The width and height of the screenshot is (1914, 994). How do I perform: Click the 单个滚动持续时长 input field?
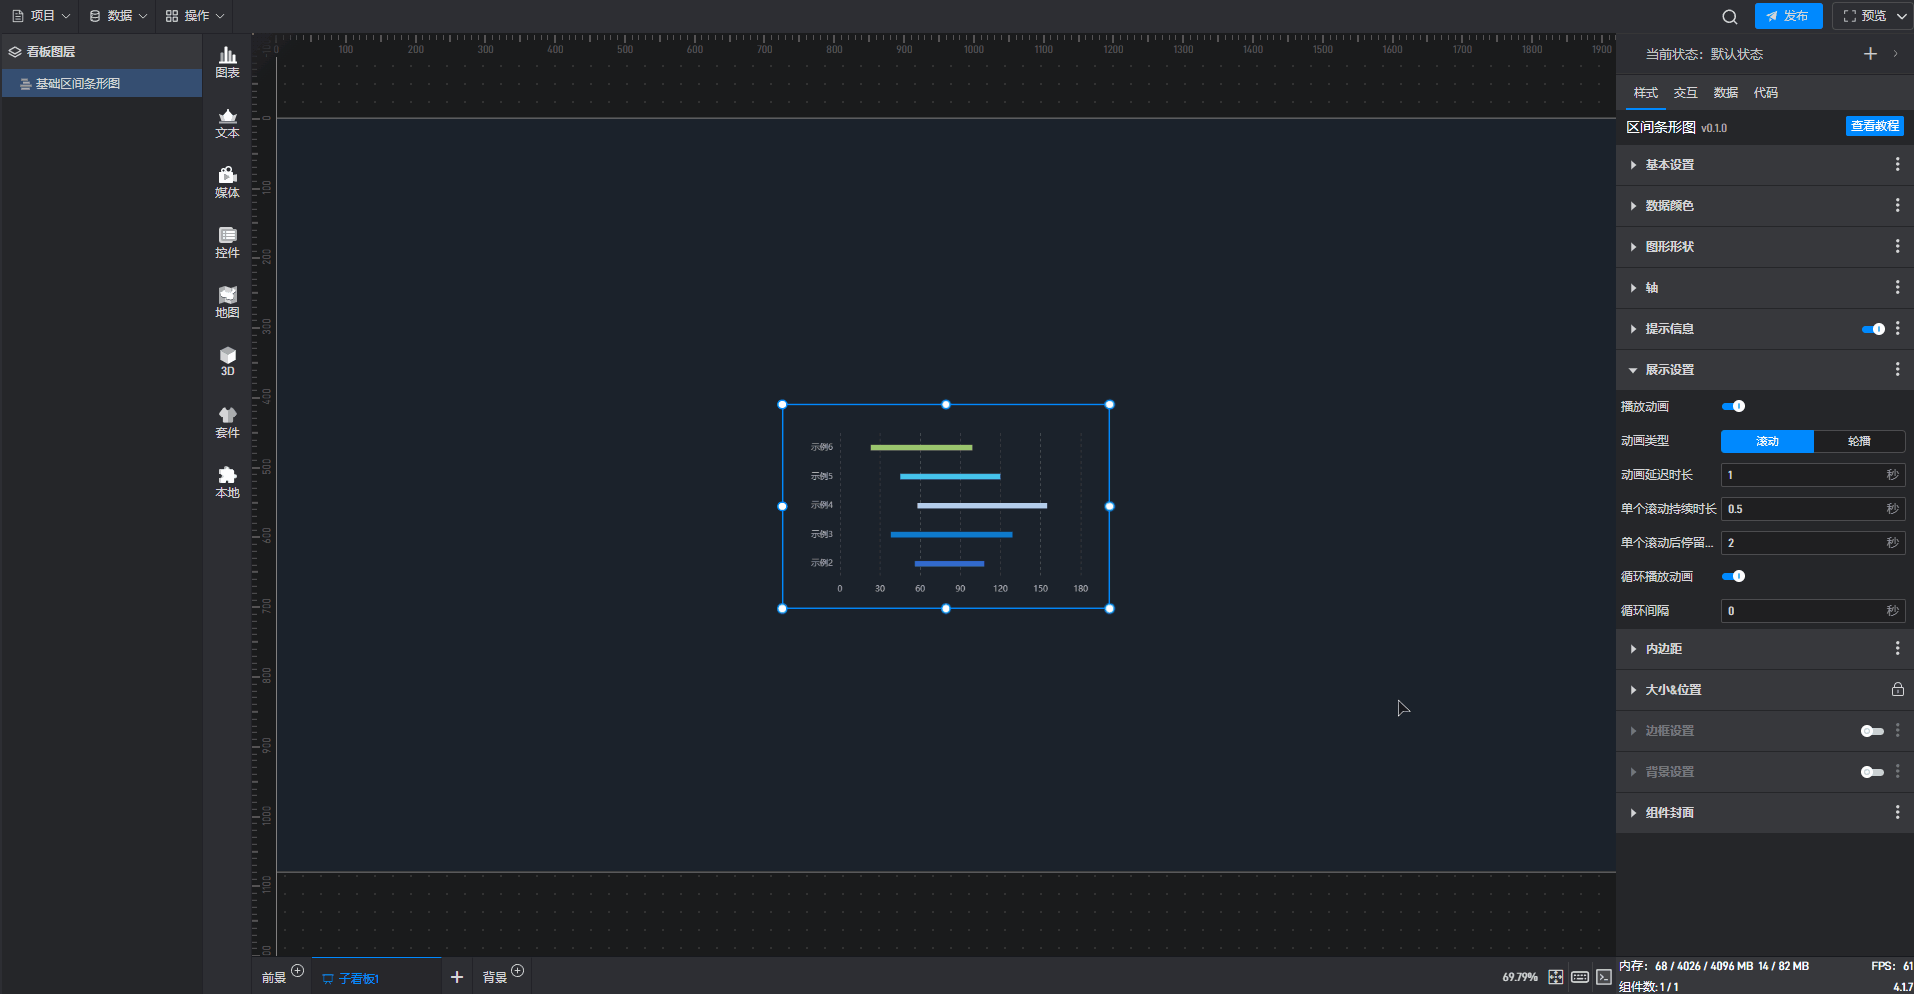pyautogui.click(x=1812, y=509)
